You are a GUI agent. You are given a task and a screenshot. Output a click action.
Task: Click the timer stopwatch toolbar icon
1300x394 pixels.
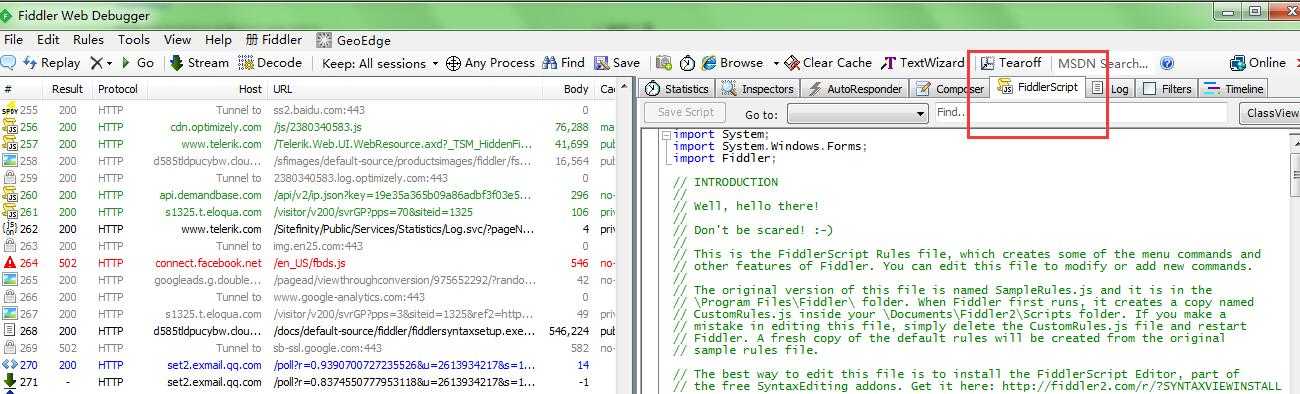pos(688,63)
